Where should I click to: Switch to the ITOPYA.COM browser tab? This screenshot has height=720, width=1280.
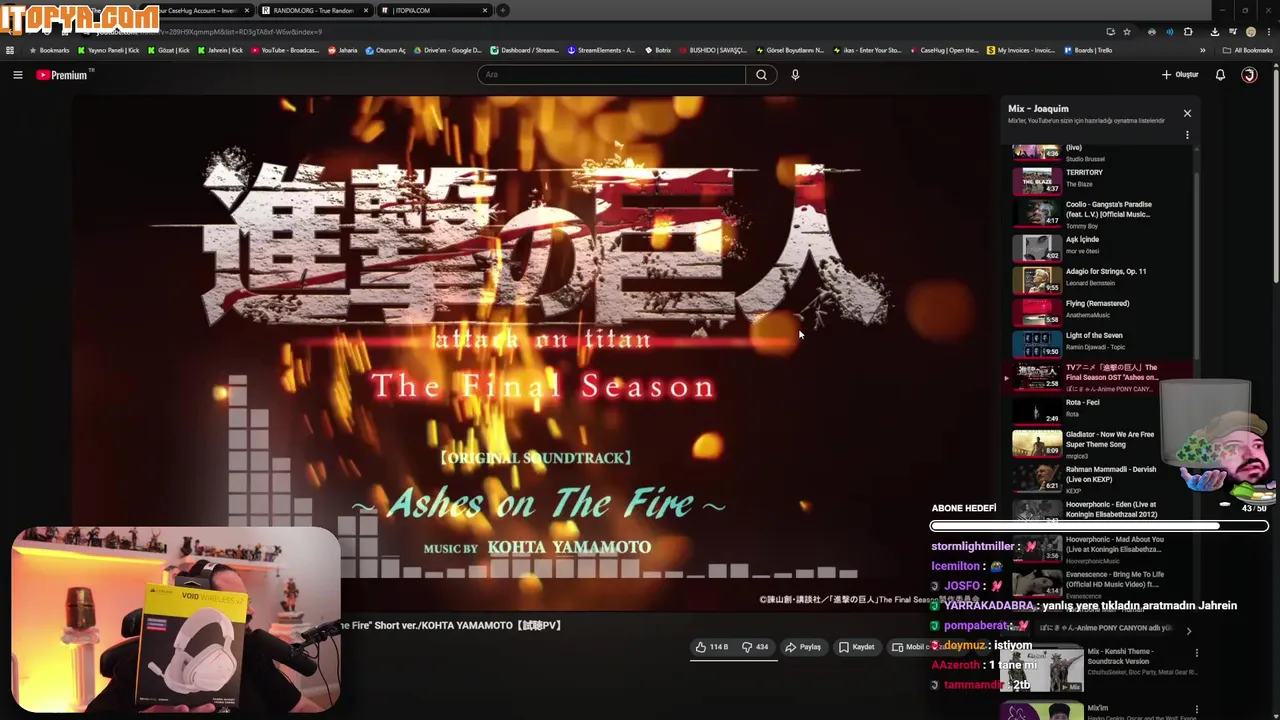435,10
